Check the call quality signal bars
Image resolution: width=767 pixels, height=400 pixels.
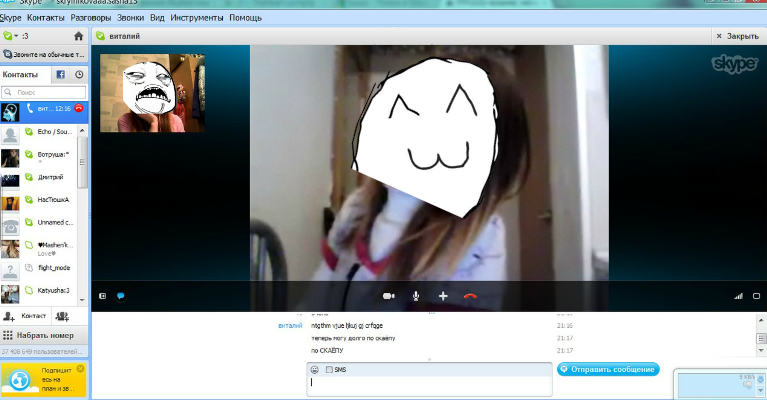(738, 296)
